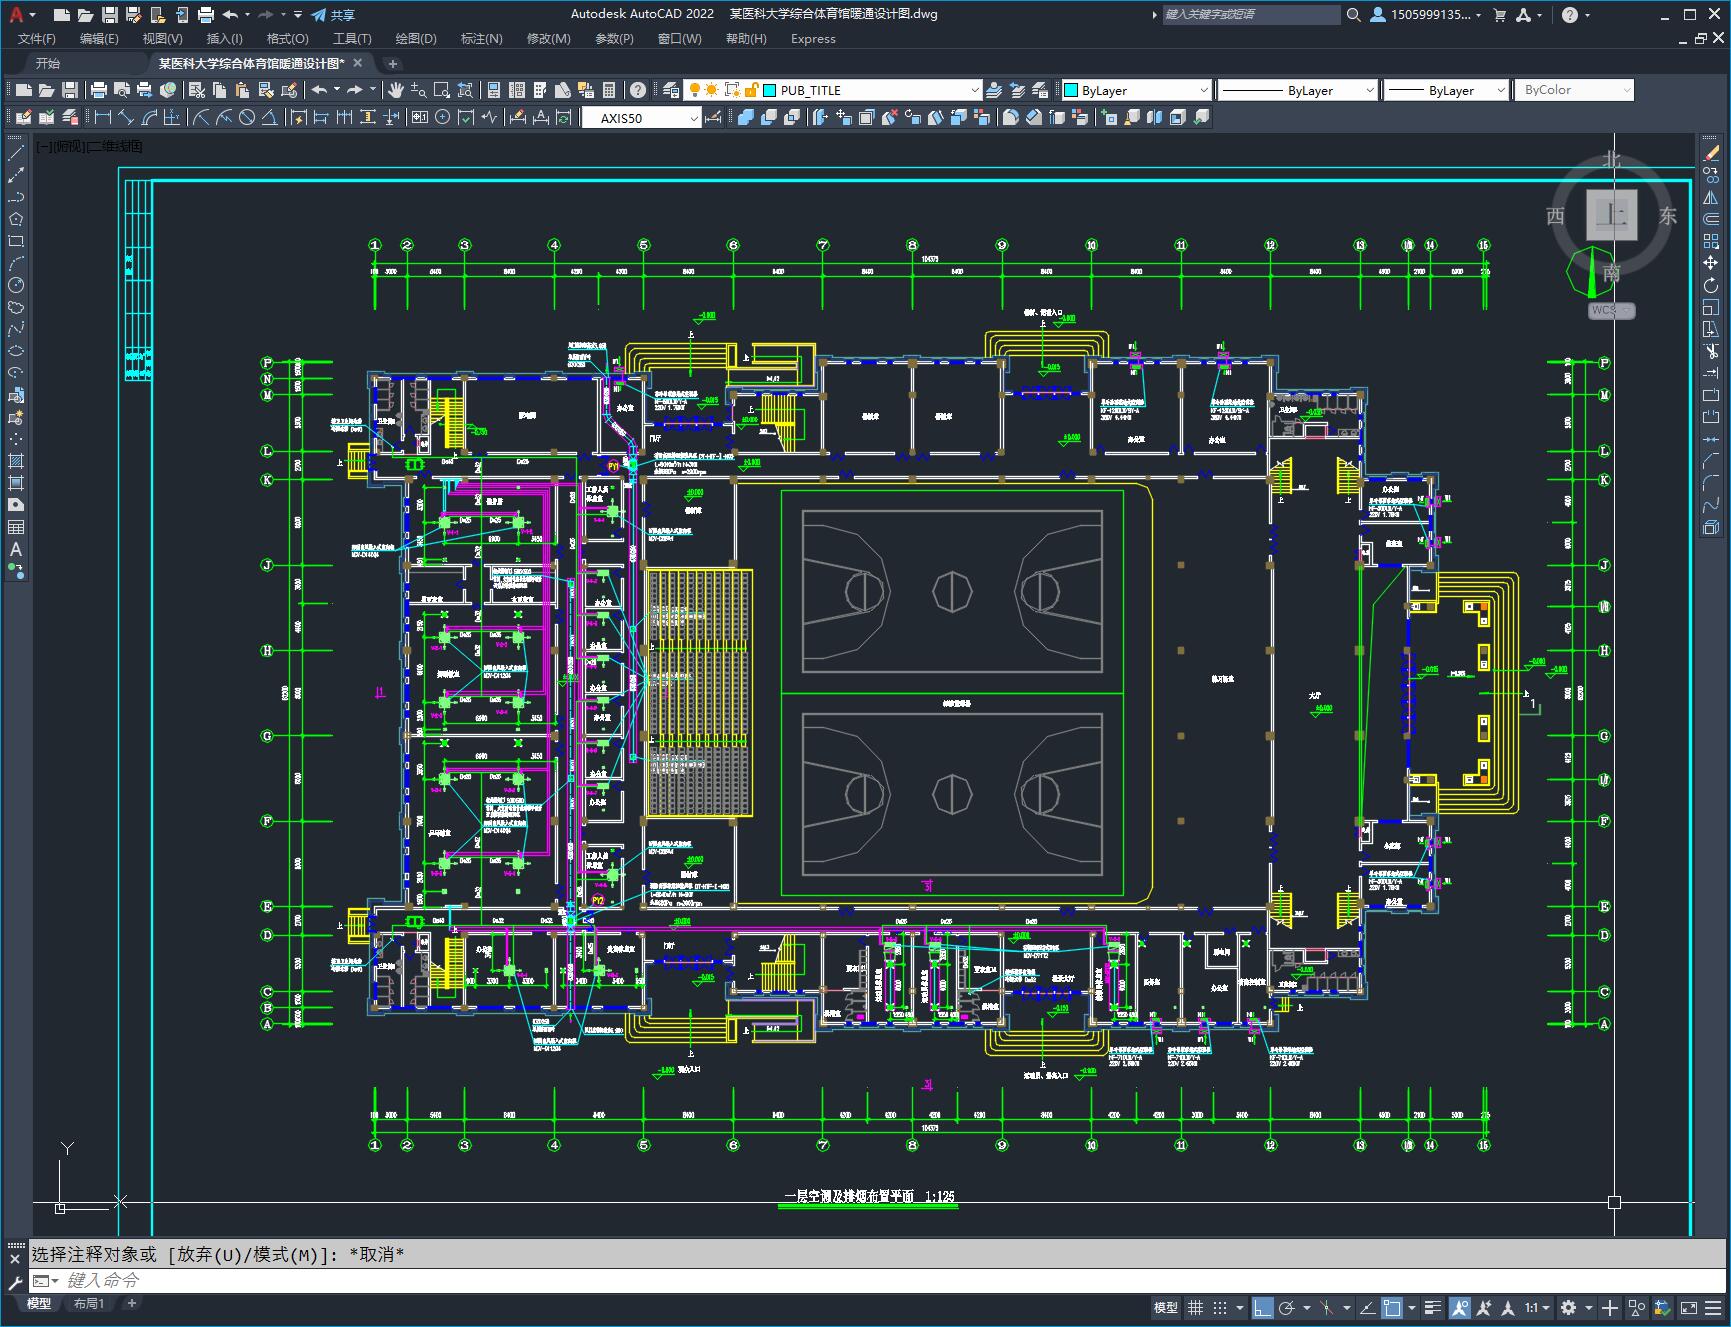Viewport: 1731px width, 1327px height.
Task: Click the Save icon in quick access toolbar
Action: pos(110,14)
